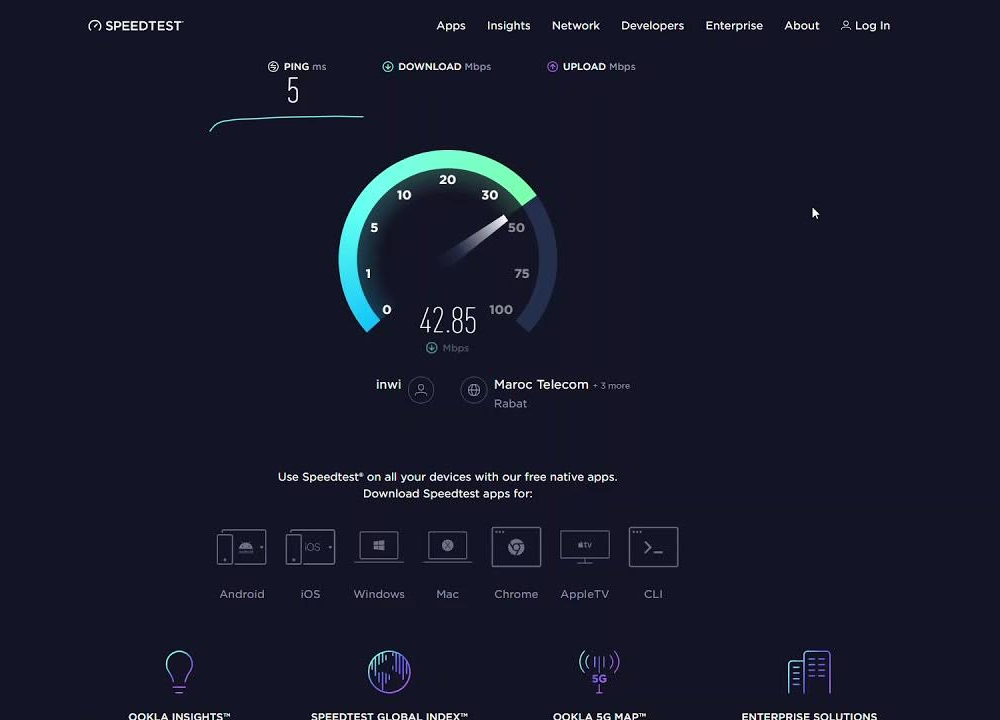The image size is (1000, 720).
Task: Go to the Network menu item
Action: 576,26
